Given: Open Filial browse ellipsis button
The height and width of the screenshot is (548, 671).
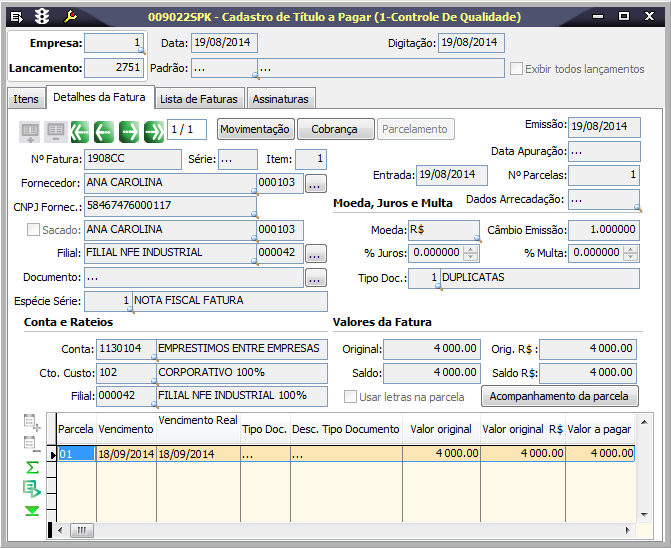Looking at the screenshot, I should coord(315,254).
